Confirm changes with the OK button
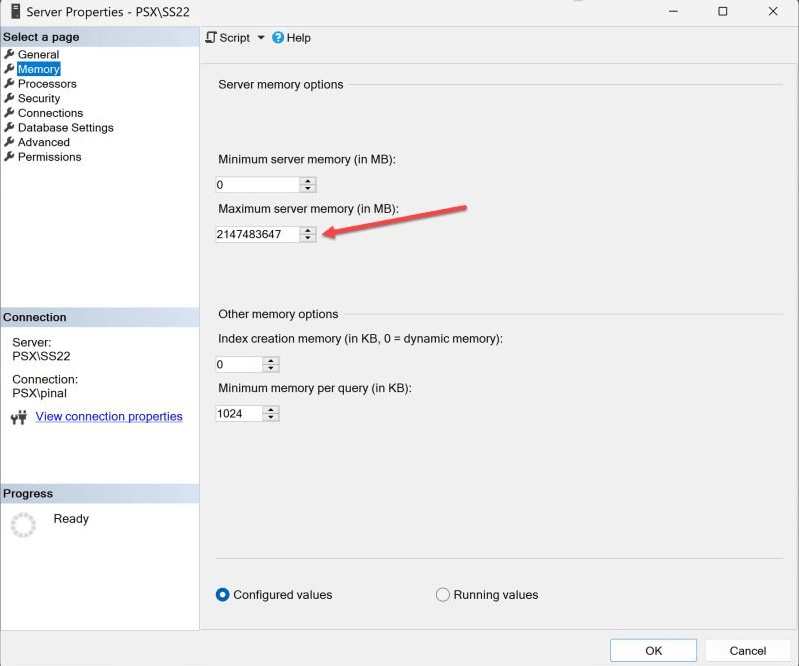 click(x=653, y=651)
